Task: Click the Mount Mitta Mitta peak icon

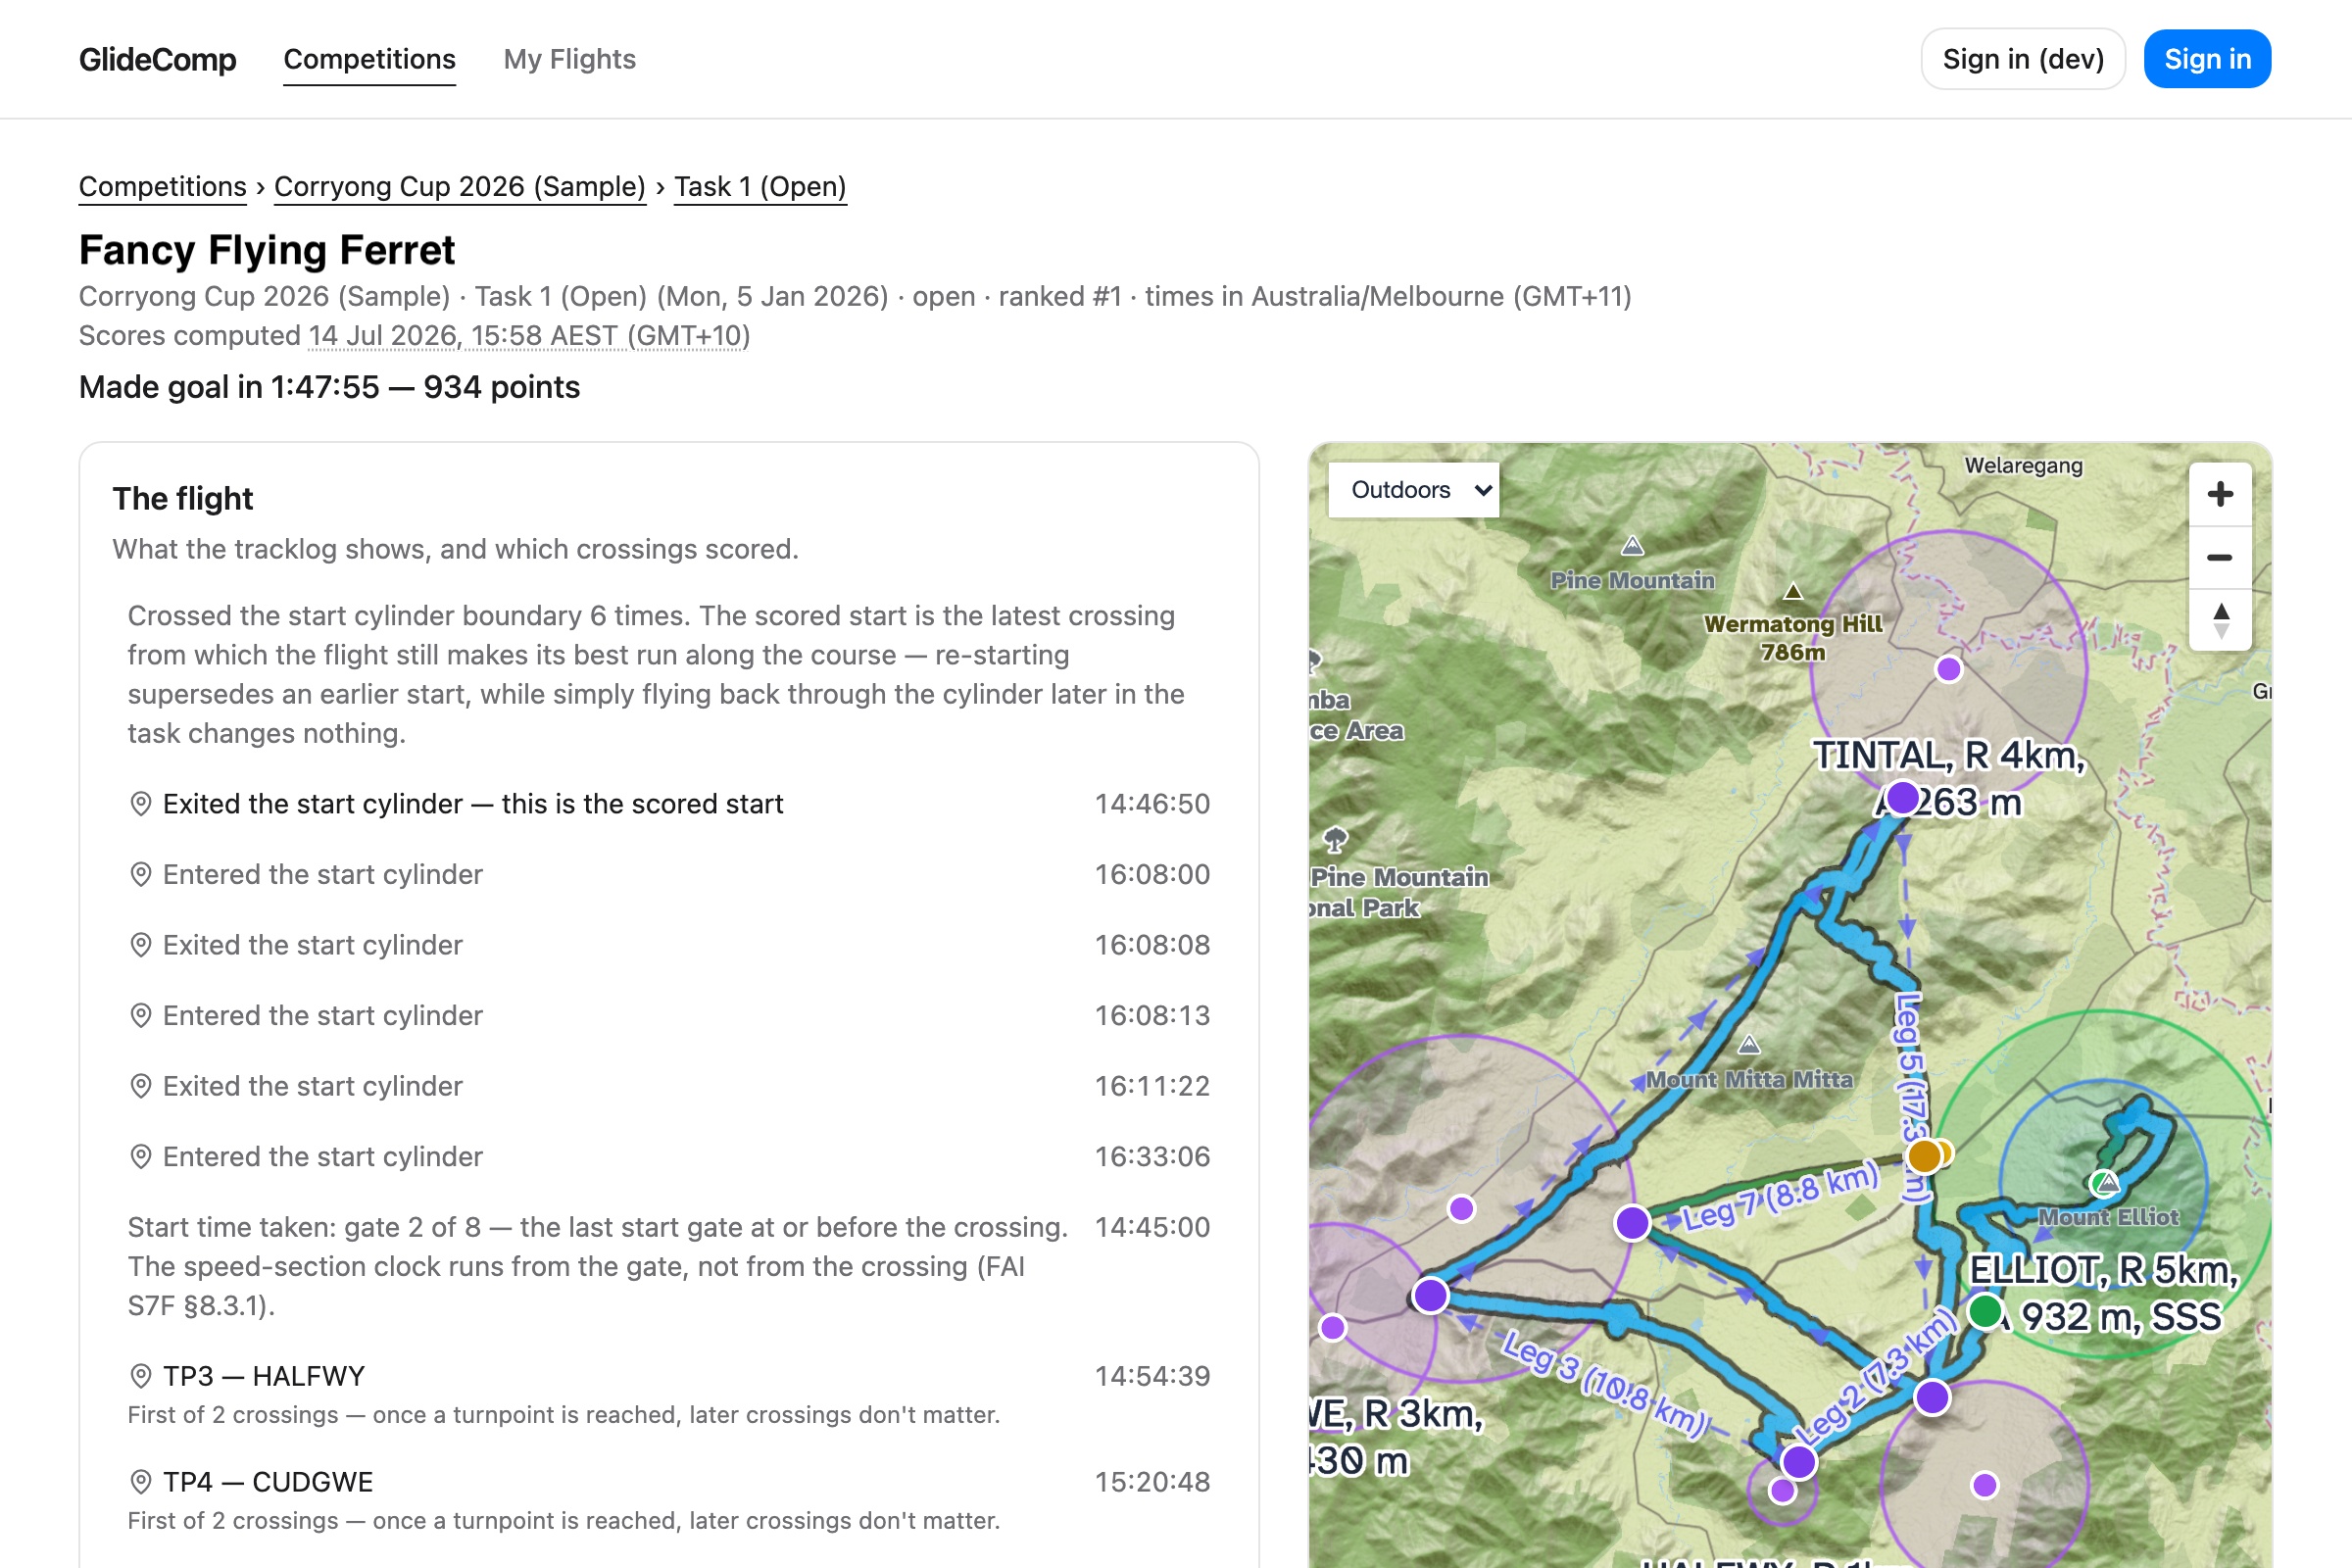Action: 1749,1045
